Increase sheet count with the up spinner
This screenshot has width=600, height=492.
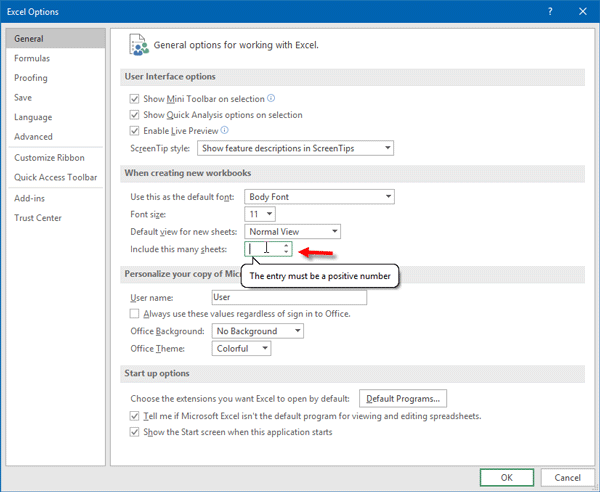click(x=286, y=246)
